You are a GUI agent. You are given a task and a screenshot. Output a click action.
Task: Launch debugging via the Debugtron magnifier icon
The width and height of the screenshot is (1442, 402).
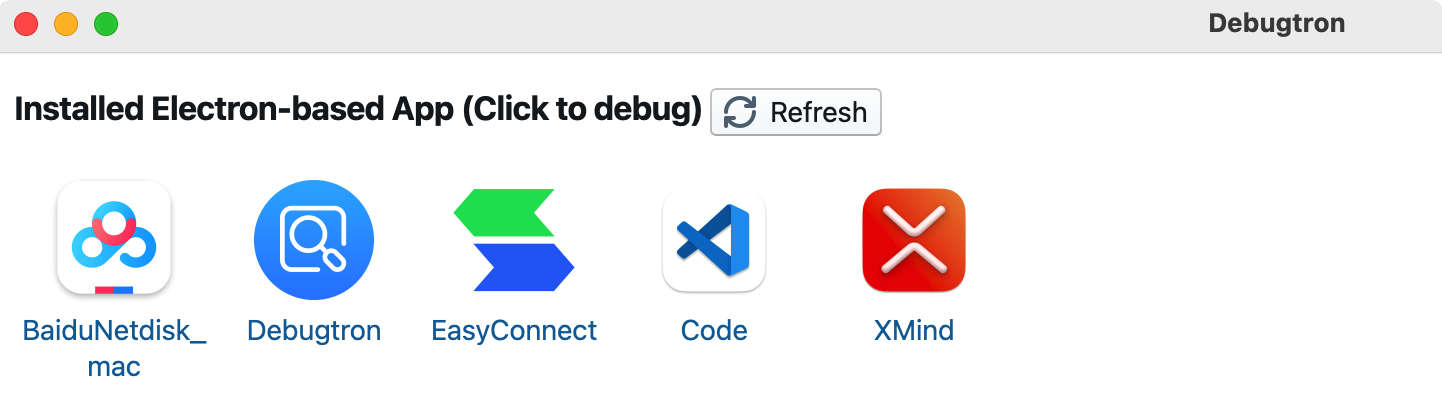tap(314, 240)
